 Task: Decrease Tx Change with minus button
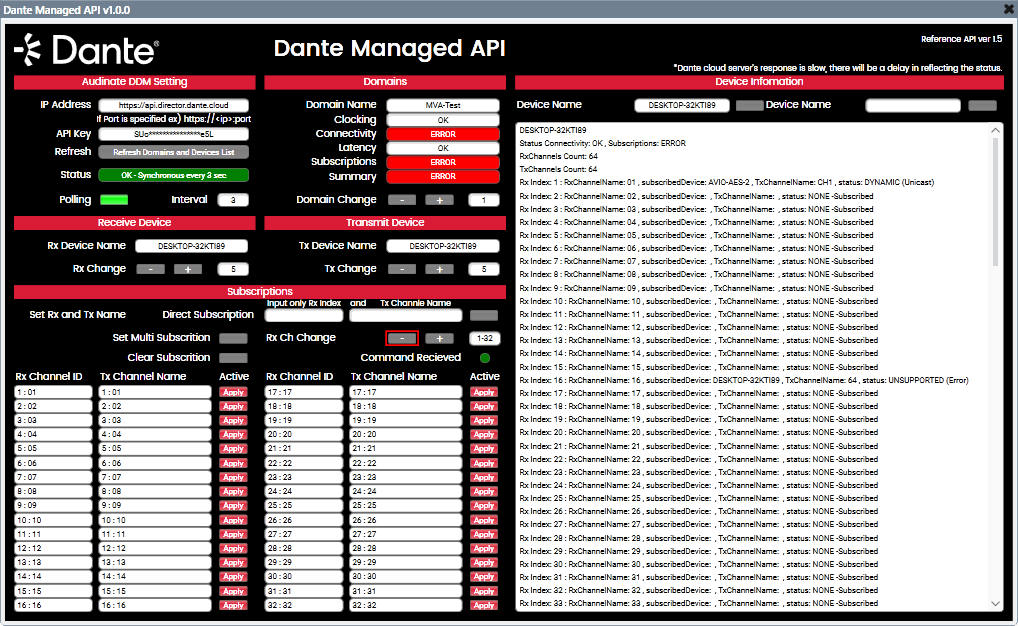point(402,269)
